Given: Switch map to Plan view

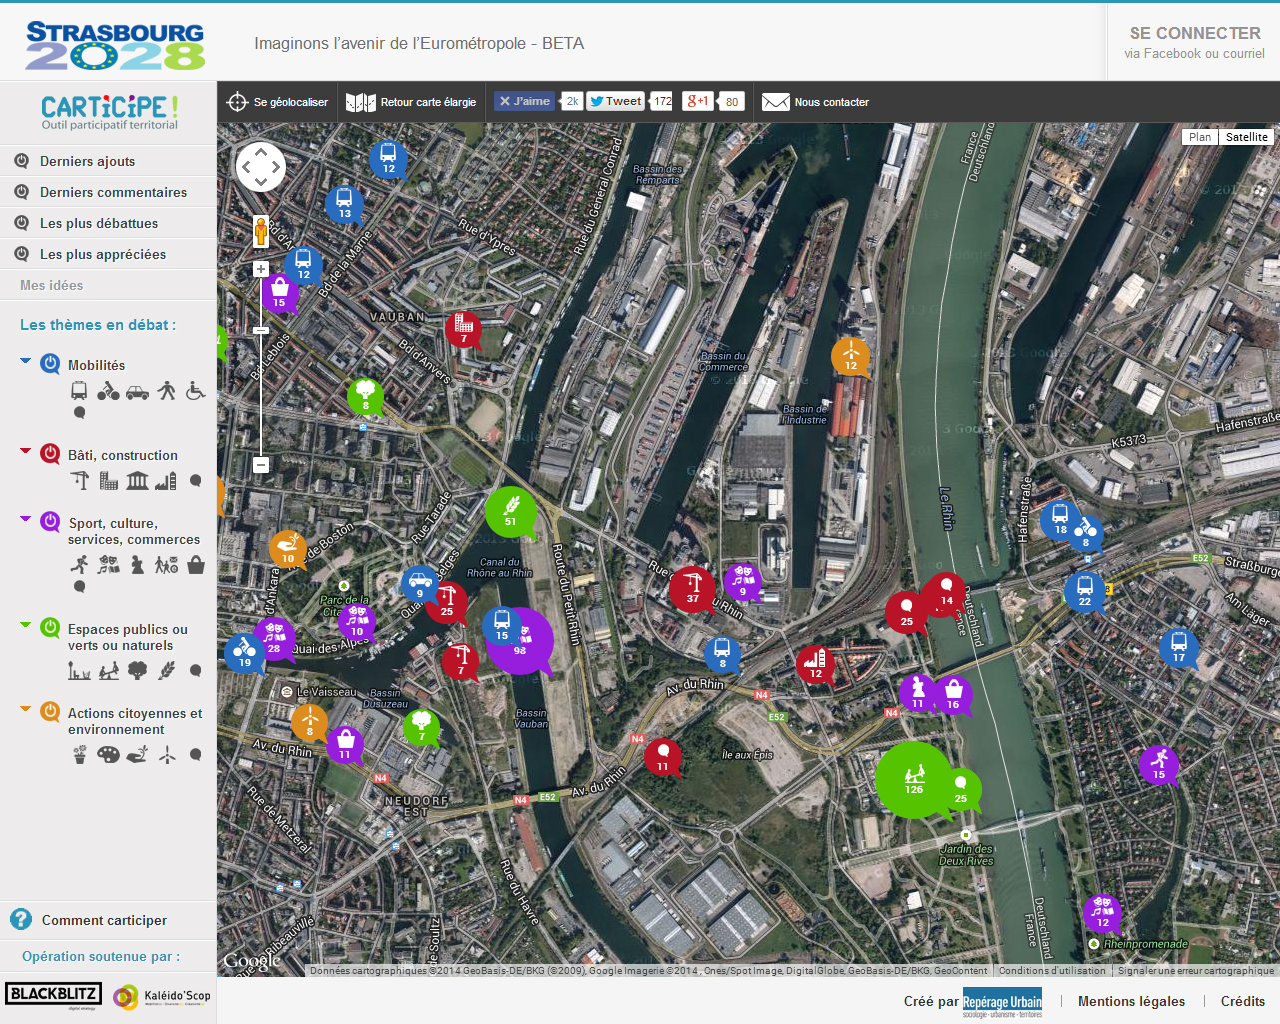Looking at the screenshot, I should 1199,137.
